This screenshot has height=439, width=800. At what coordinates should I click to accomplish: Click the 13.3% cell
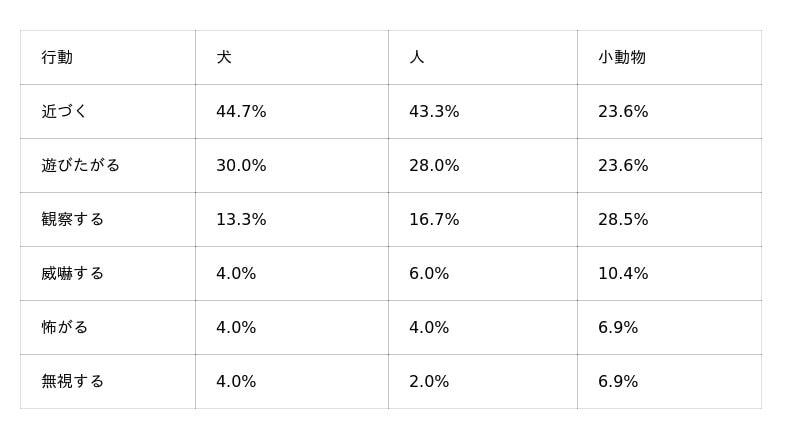241,219
